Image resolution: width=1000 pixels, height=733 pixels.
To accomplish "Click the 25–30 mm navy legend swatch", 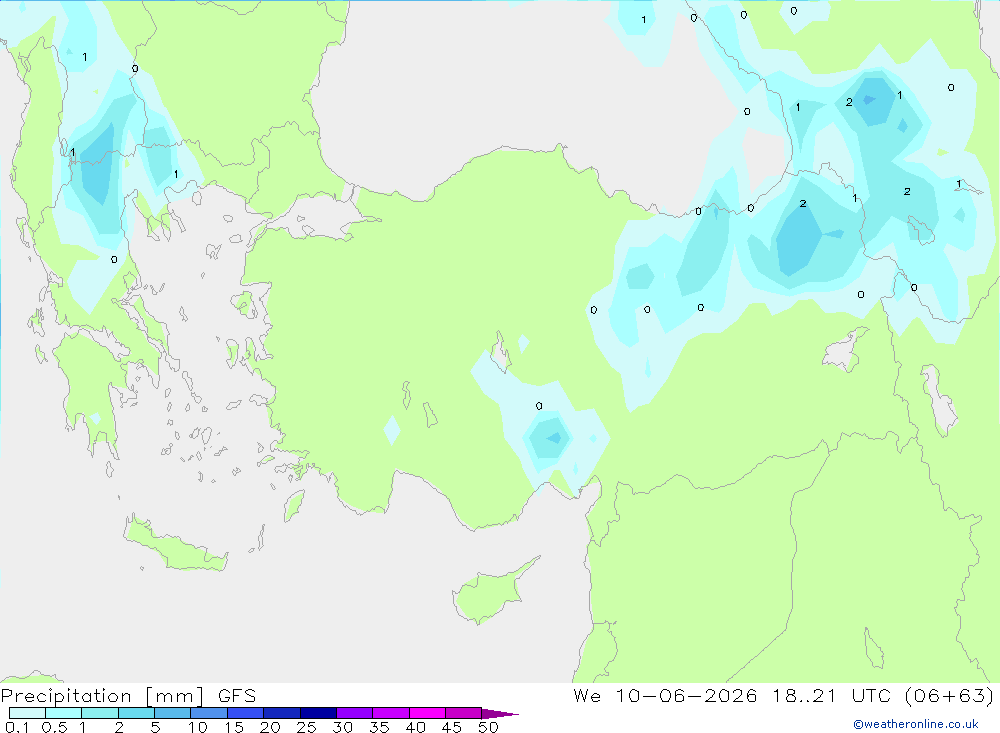I will [x=318, y=713].
